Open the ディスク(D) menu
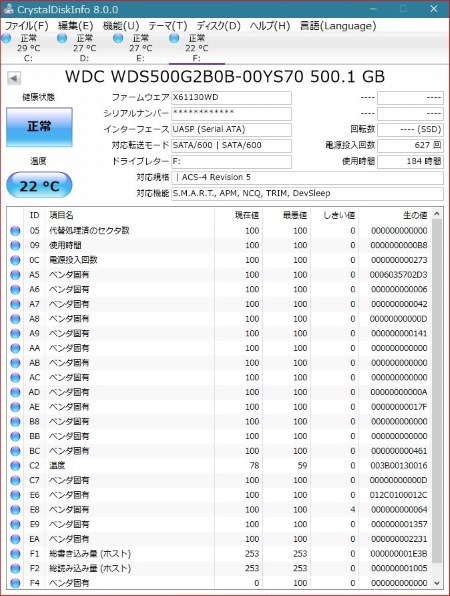The width and height of the screenshot is (450, 596). click(219, 26)
